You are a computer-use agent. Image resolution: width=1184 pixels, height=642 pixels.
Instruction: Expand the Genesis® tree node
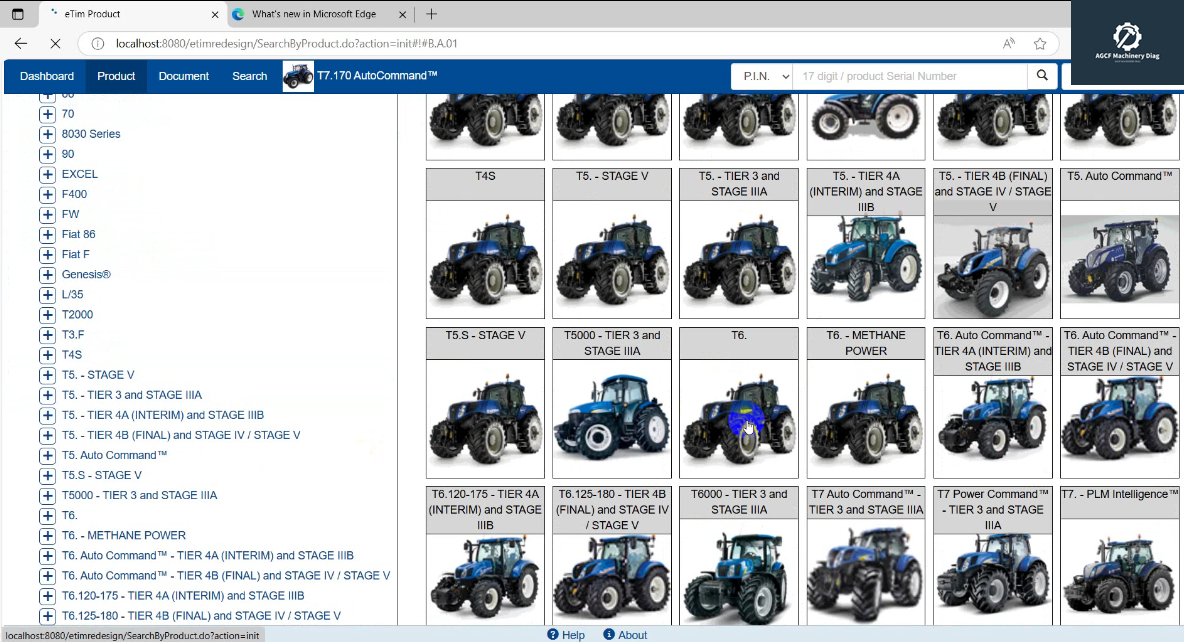coord(47,274)
